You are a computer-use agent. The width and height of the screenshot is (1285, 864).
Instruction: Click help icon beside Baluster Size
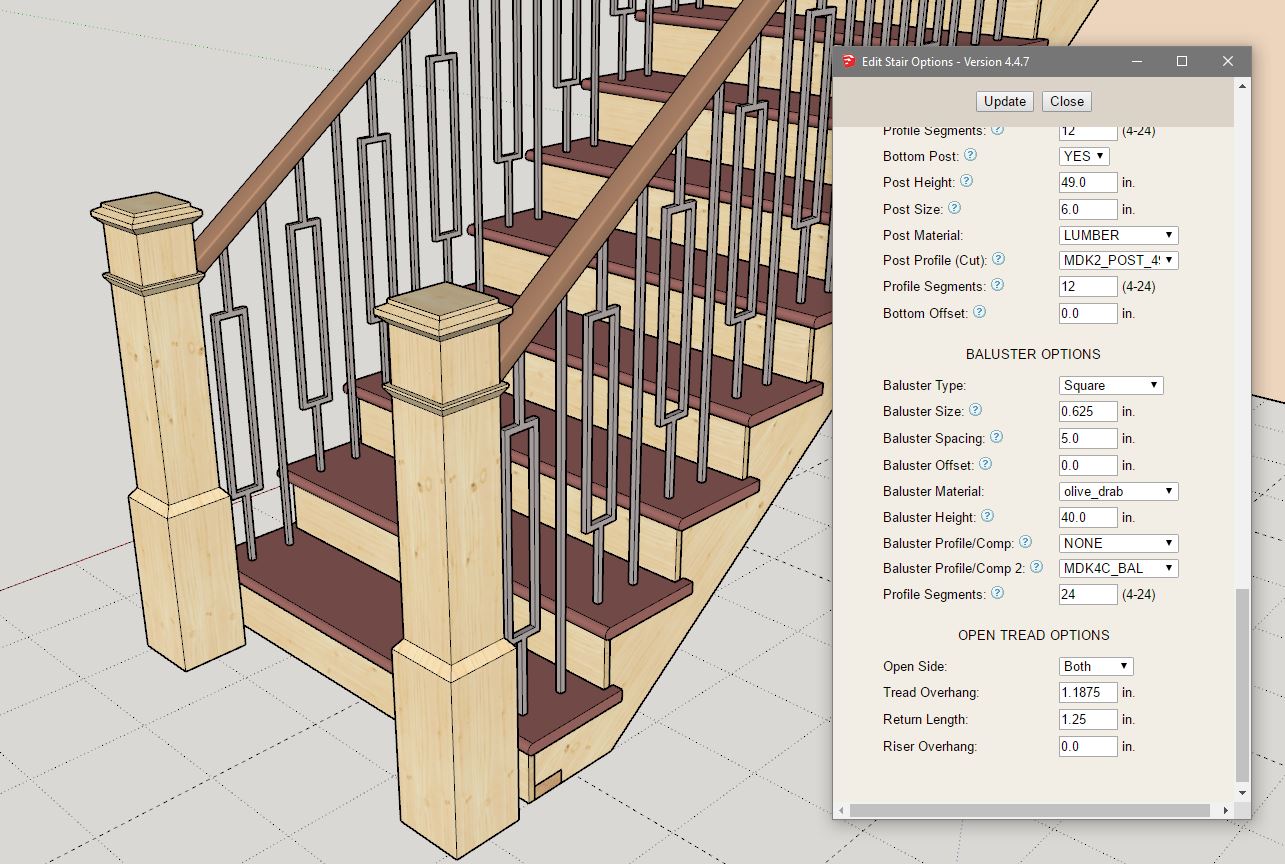pos(975,410)
